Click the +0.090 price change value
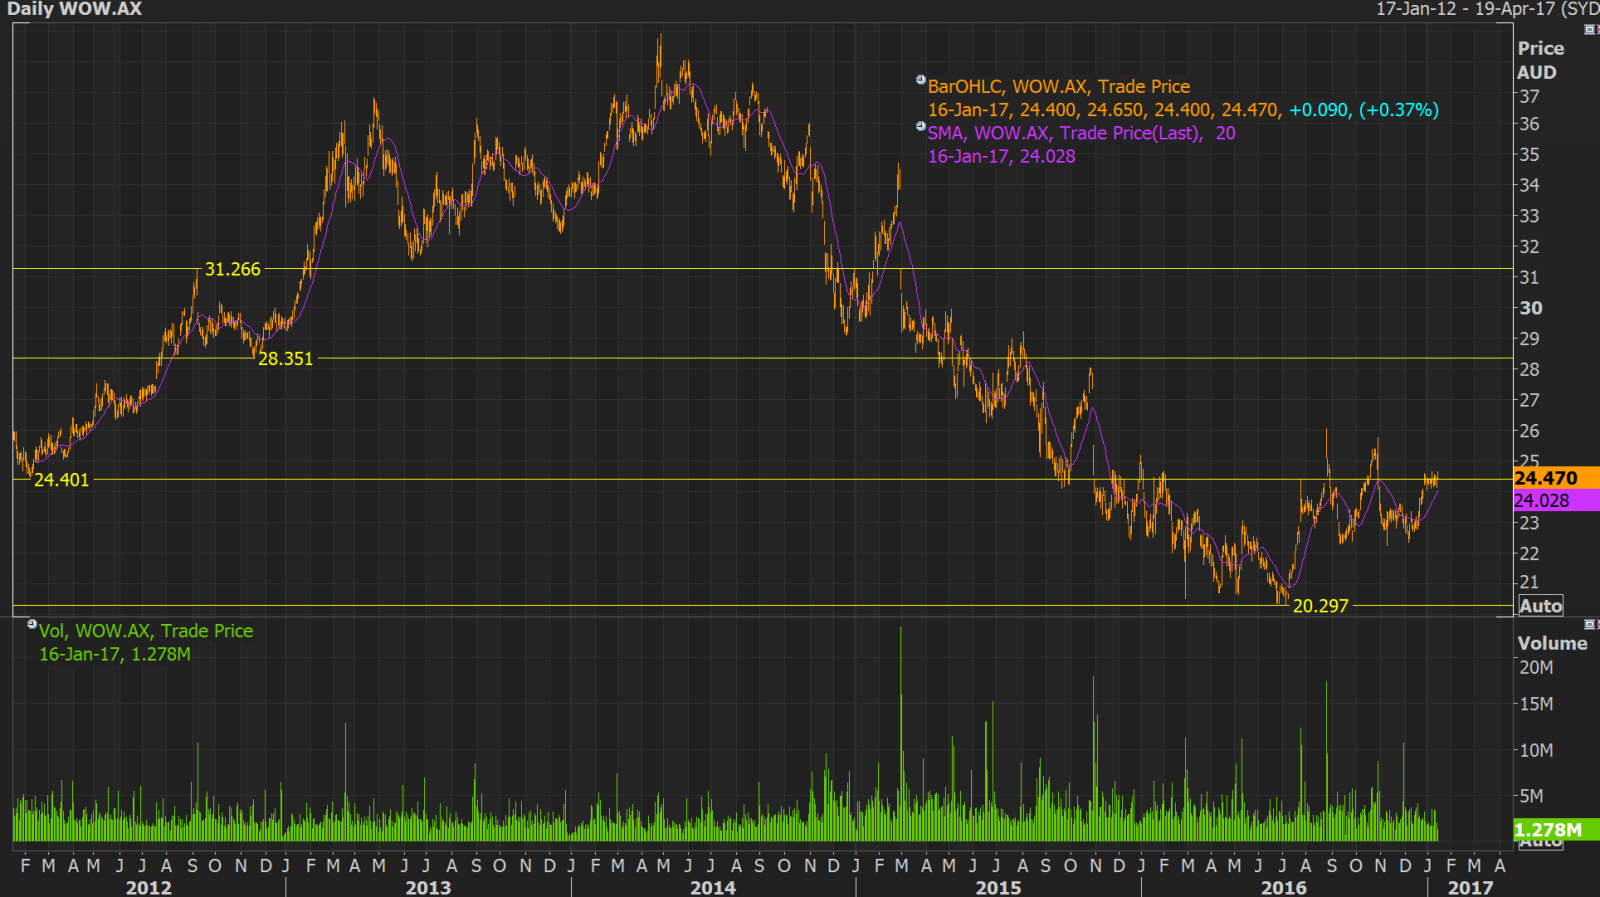The height and width of the screenshot is (897, 1600). point(1319,110)
